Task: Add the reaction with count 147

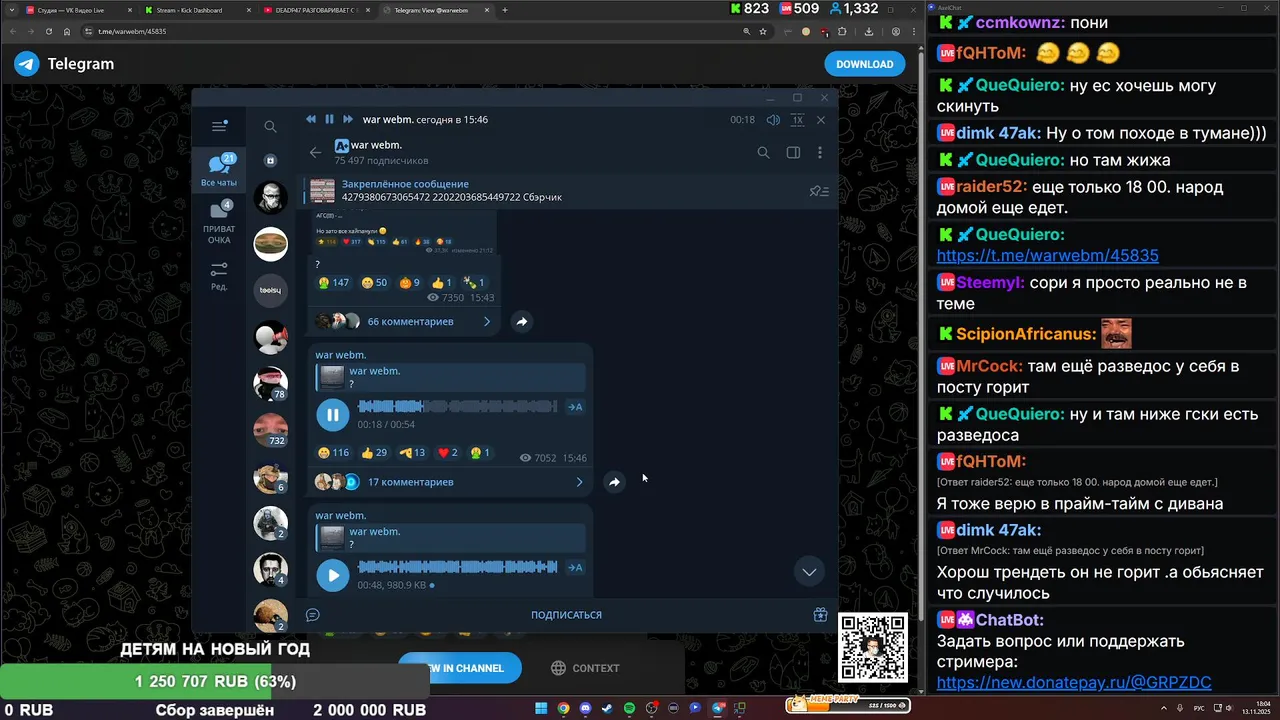Action: 334,283
